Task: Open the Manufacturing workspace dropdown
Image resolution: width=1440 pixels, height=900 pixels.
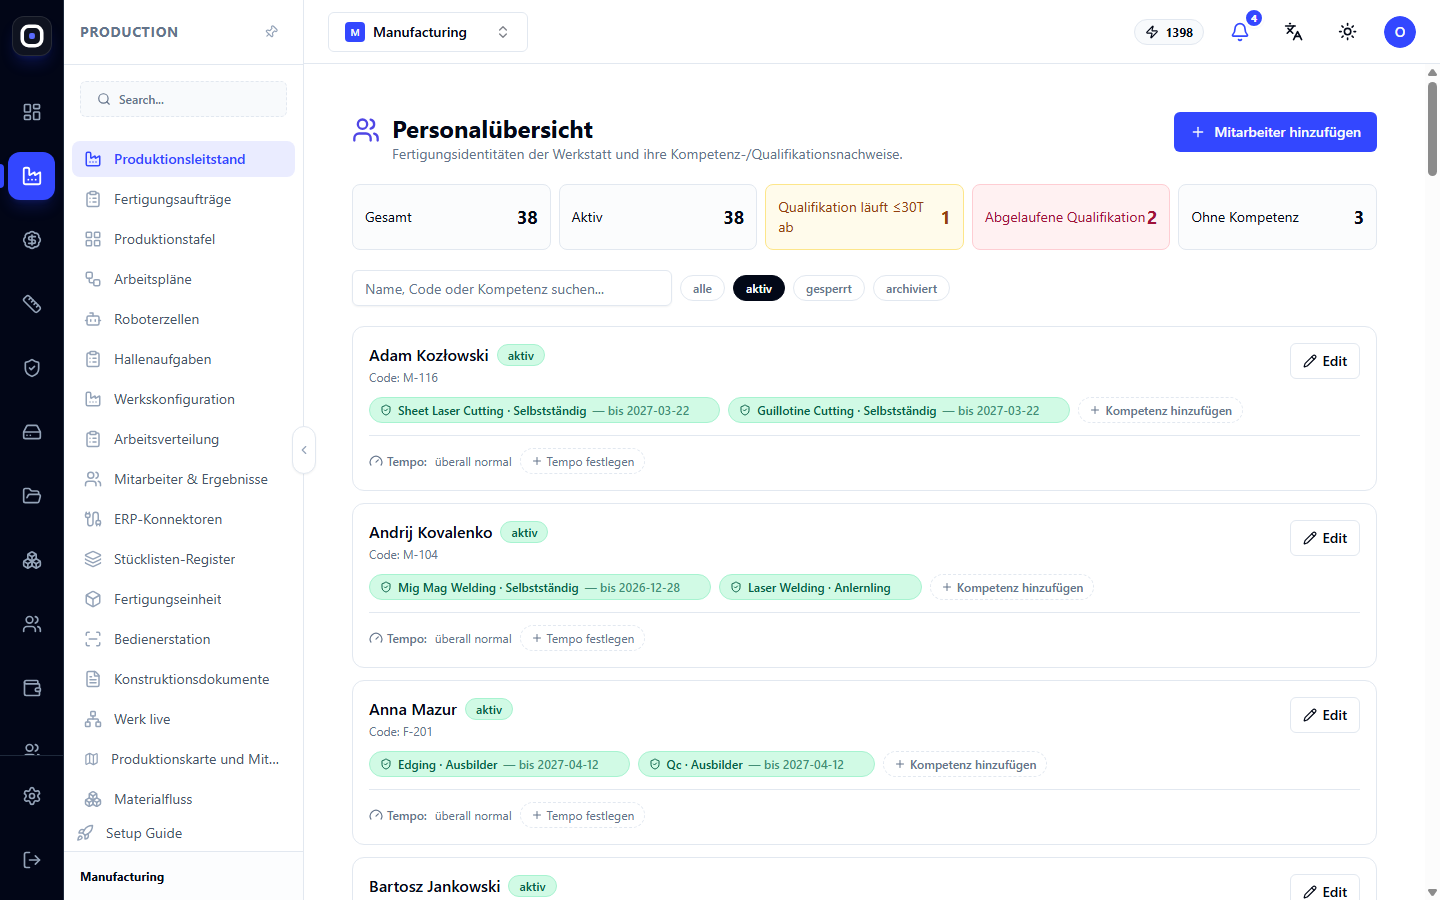Action: pos(428,32)
